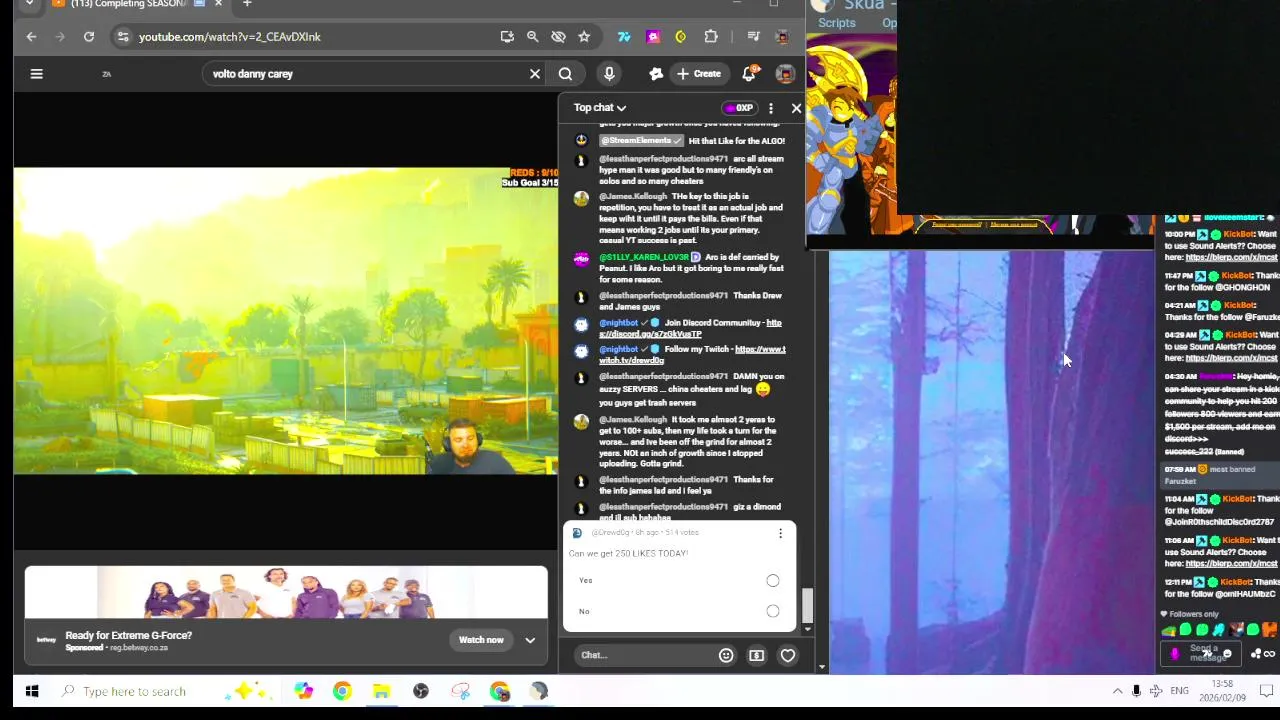Click the microphone icon in system tray
The height and width of the screenshot is (720, 1280).
click(1136, 692)
